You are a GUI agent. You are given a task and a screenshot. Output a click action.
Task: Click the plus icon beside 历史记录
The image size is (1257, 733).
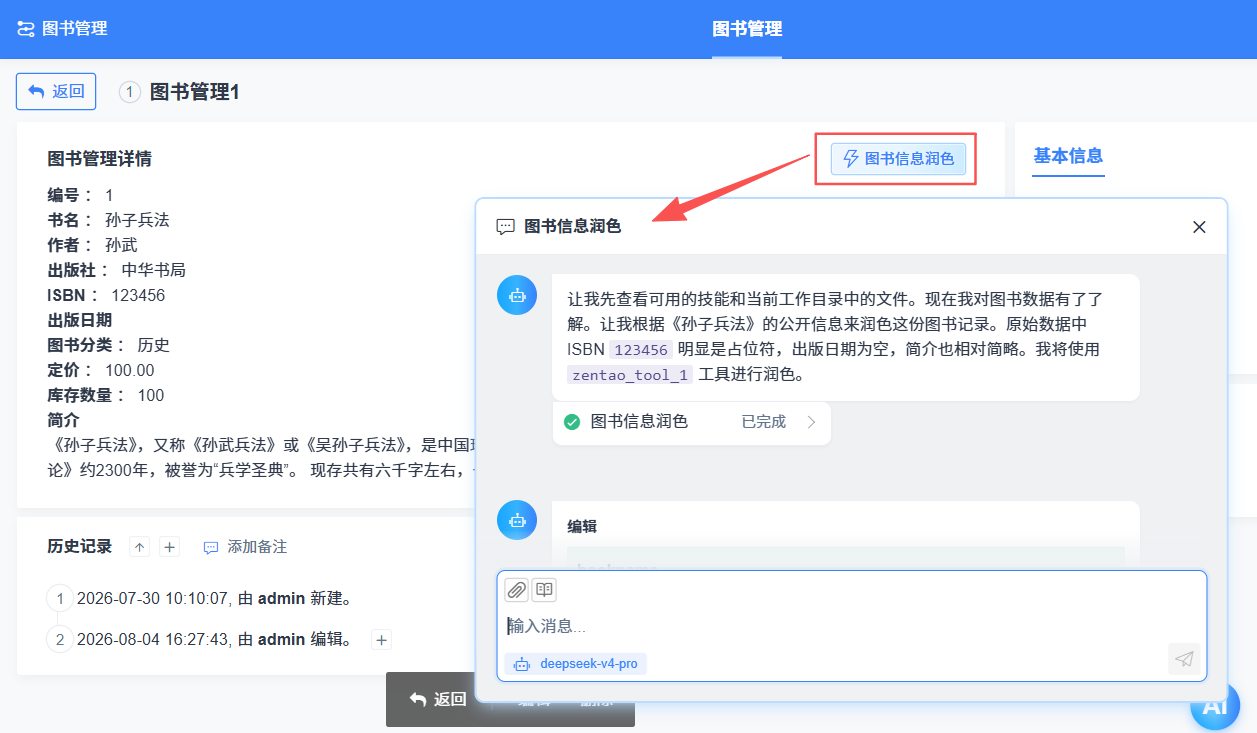[x=170, y=547]
